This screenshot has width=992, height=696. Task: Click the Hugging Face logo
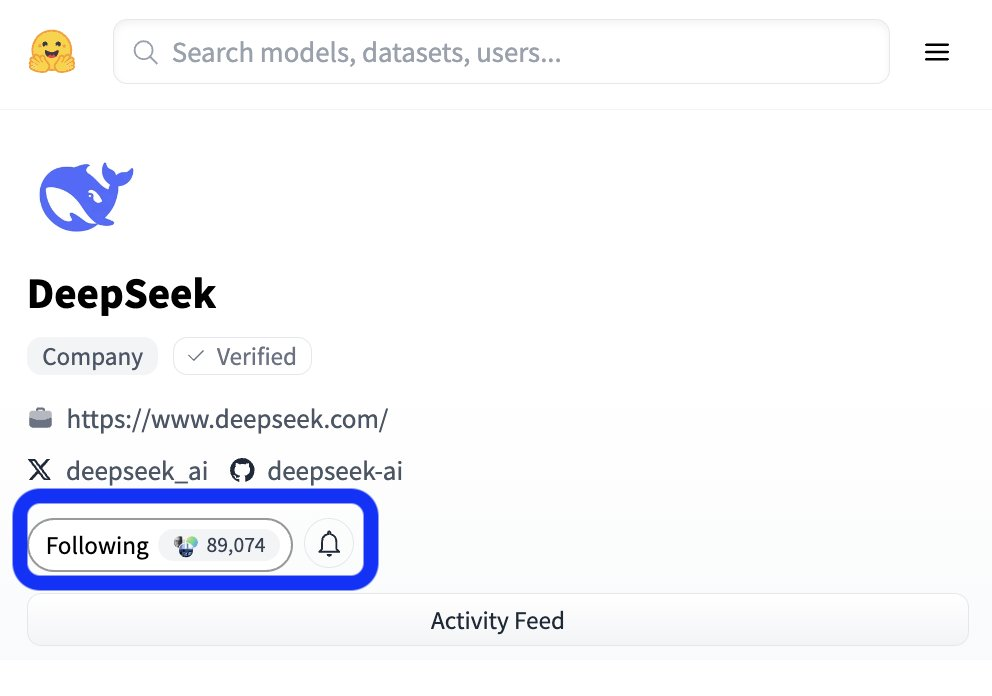pos(51,52)
